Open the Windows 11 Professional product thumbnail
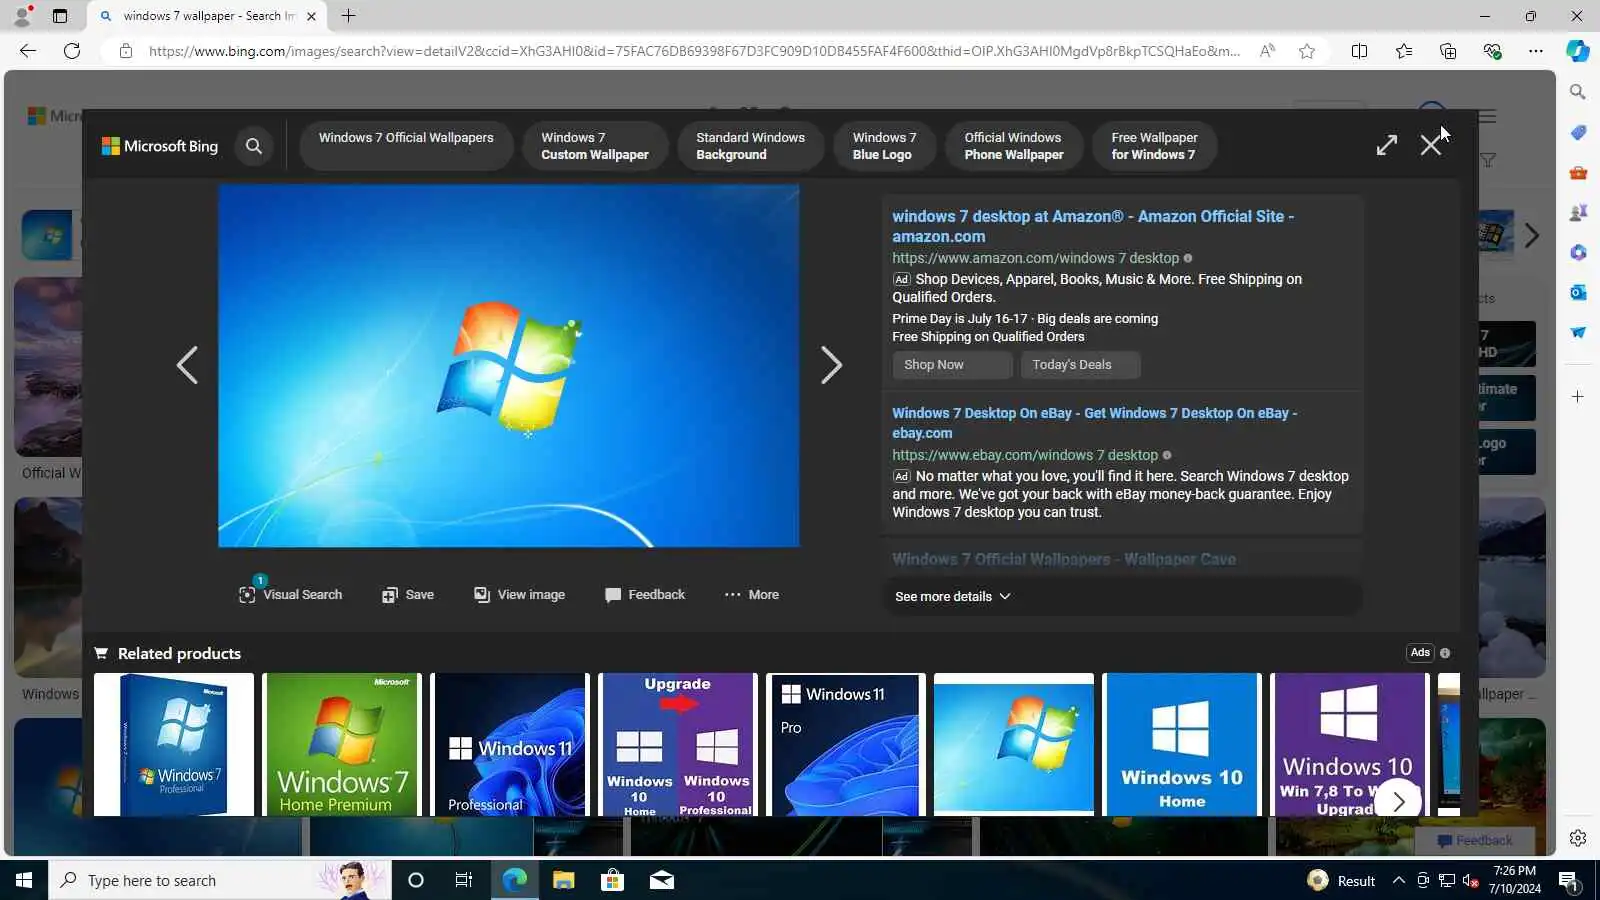The image size is (1600, 900). [510, 744]
